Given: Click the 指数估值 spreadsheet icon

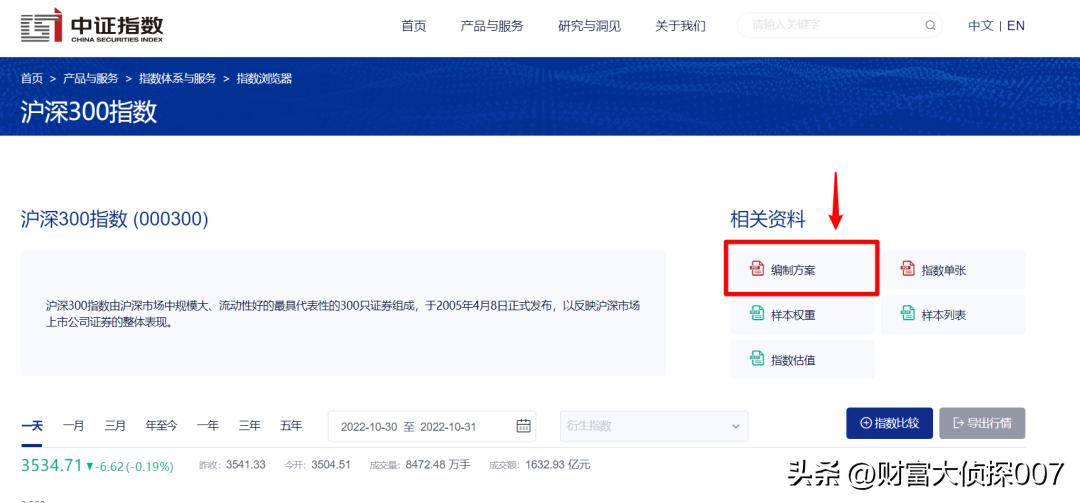Looking at the screenshot, I should [x=757, y=359].
